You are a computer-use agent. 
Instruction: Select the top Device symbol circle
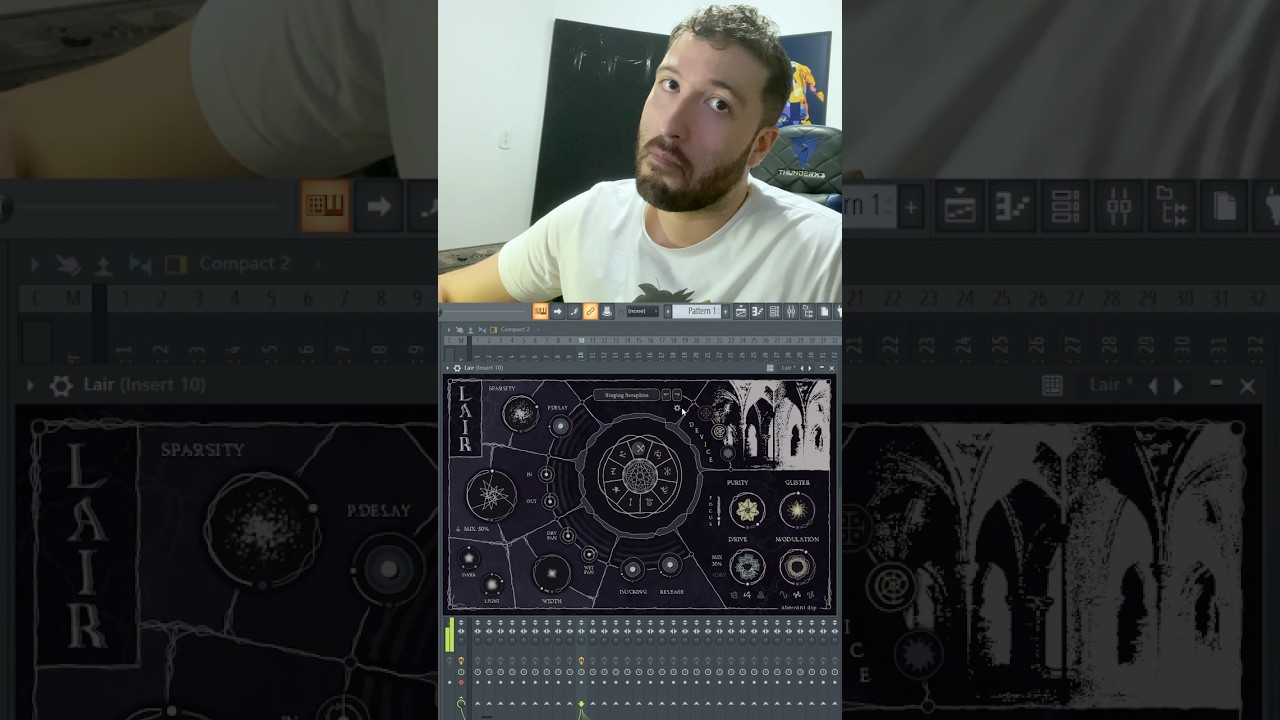(706, 413)
